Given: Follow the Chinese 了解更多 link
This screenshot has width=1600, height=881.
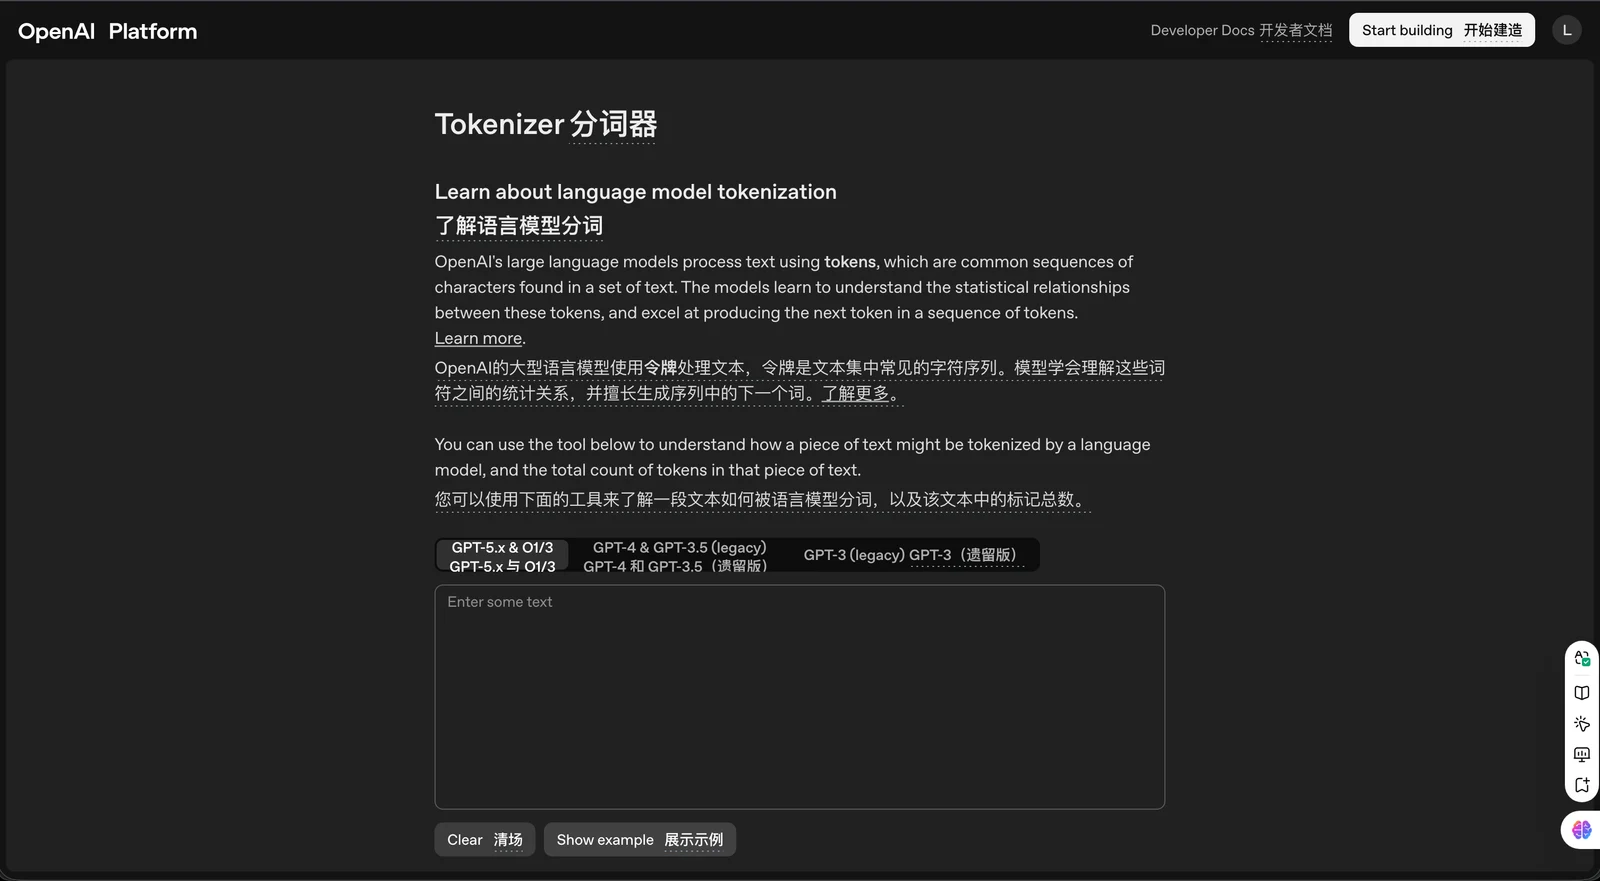Looking at the screenshot, I should (856, 393).
